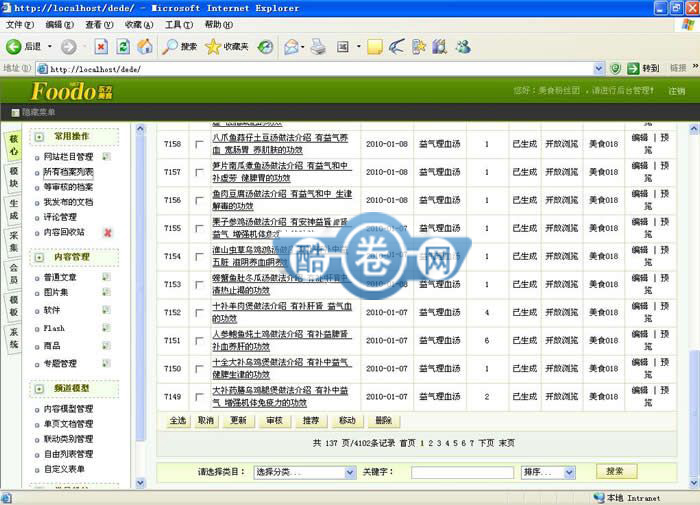This screenshot has height=505, width=700.
Task: Open the 工具 menu
Action: (x=179, y=25)
